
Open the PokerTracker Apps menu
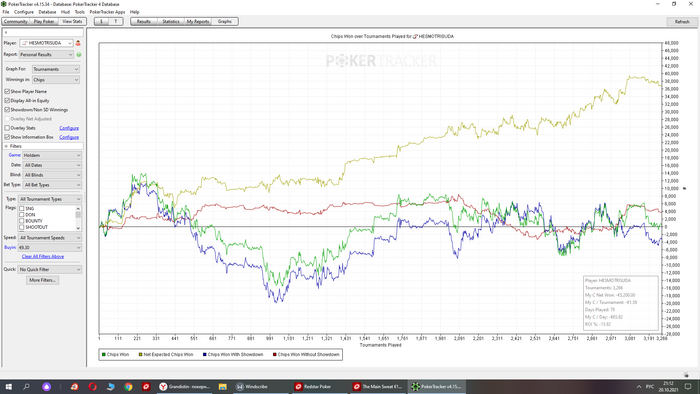click(107, 12)
